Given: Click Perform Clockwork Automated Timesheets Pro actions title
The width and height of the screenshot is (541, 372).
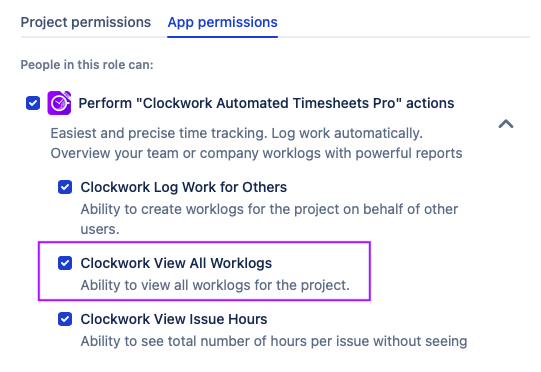Looking at the screenshot, I should (x=266, y=103).
